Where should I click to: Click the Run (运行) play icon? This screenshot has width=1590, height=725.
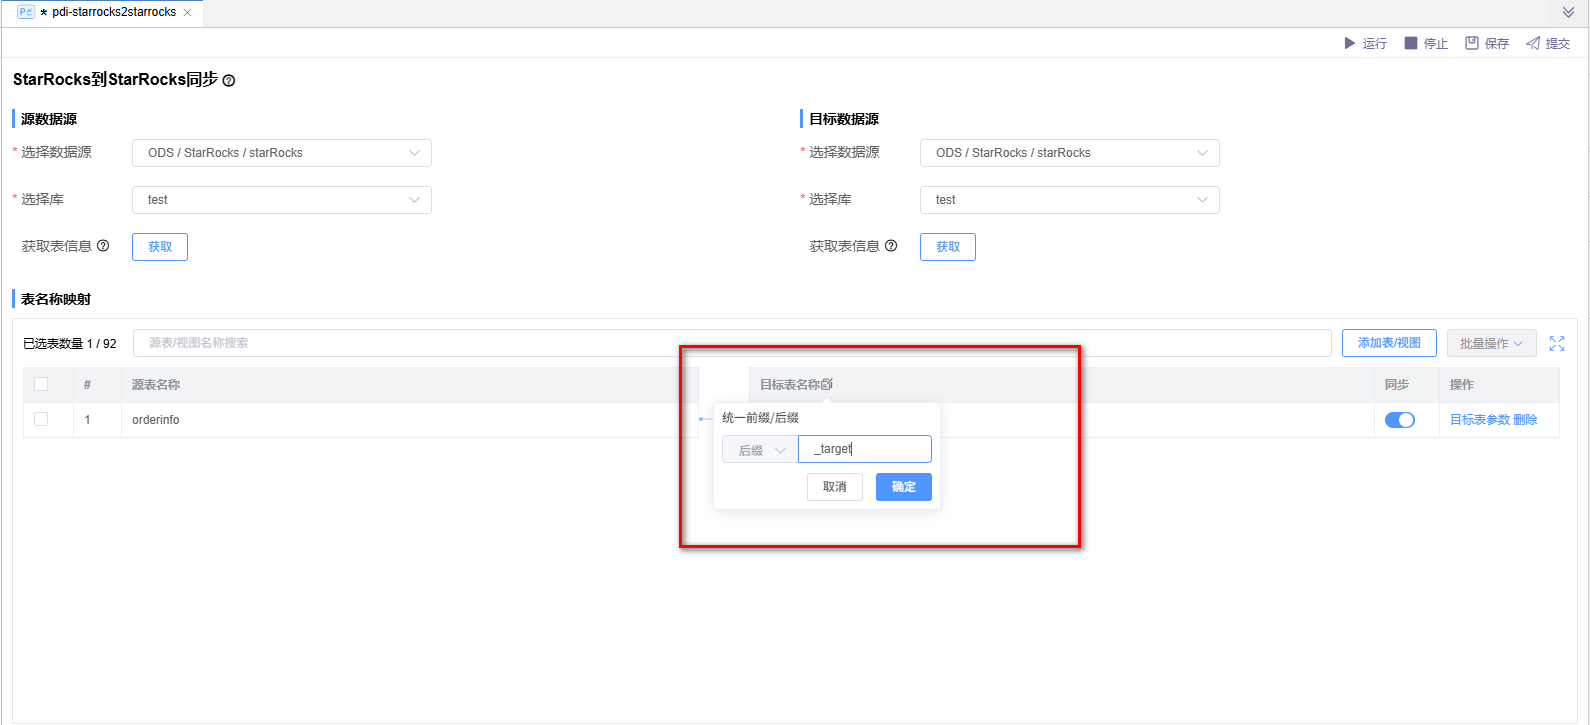pos(1349,43)
